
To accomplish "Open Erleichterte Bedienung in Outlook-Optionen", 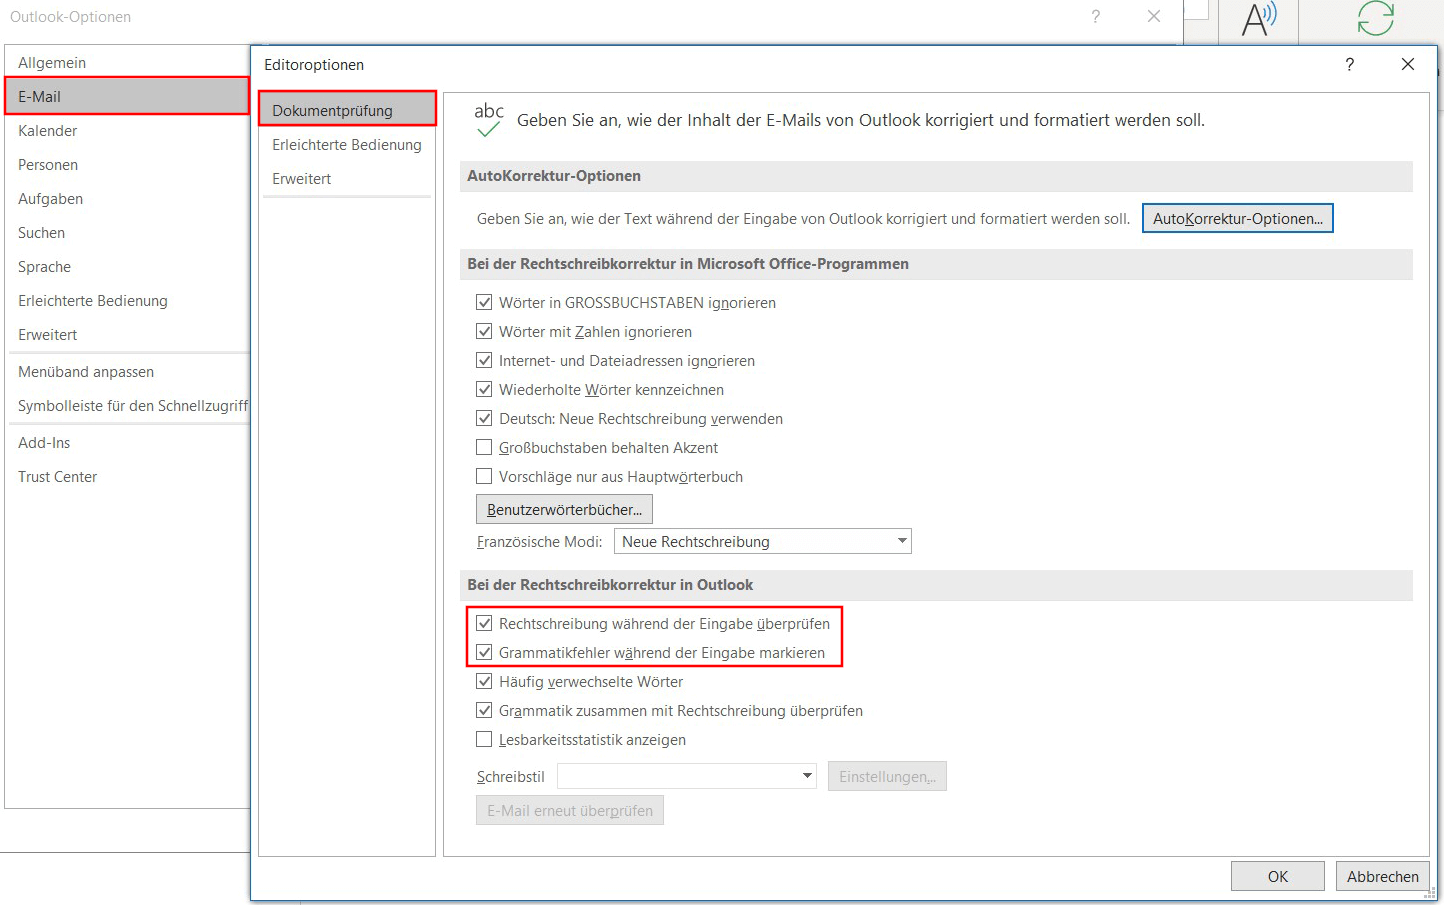I will point(127,300).
